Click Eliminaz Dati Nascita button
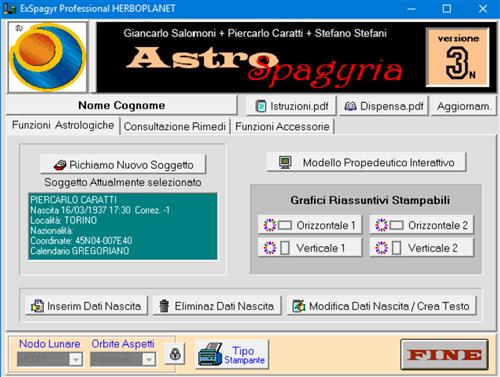The height and width of the screenshot is (377, 500). pyautogui.click(x=217, y=305)
